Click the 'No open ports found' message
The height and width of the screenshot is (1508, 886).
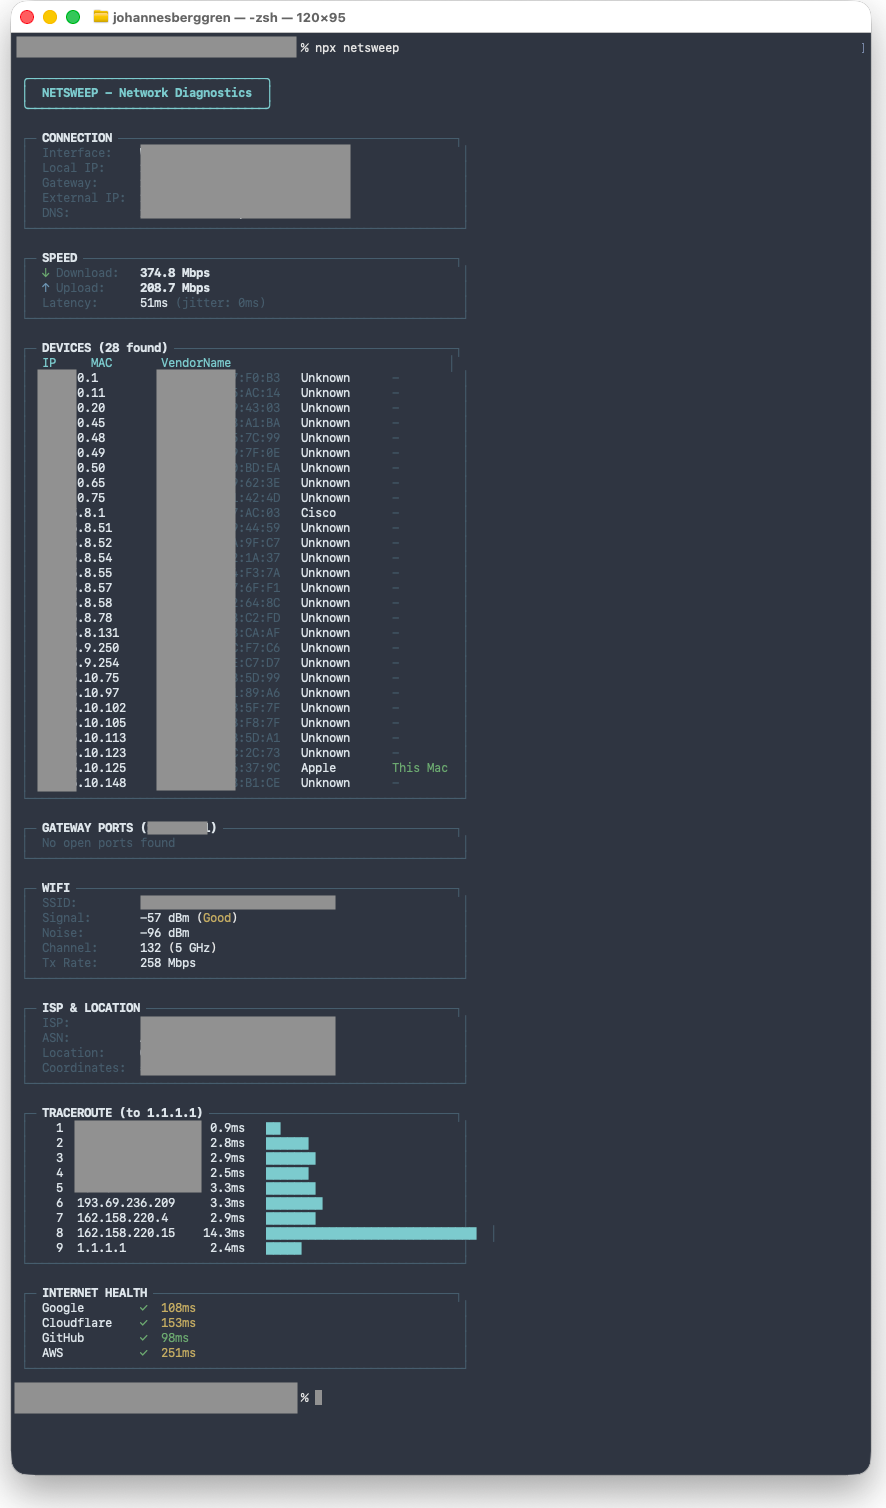109,843
